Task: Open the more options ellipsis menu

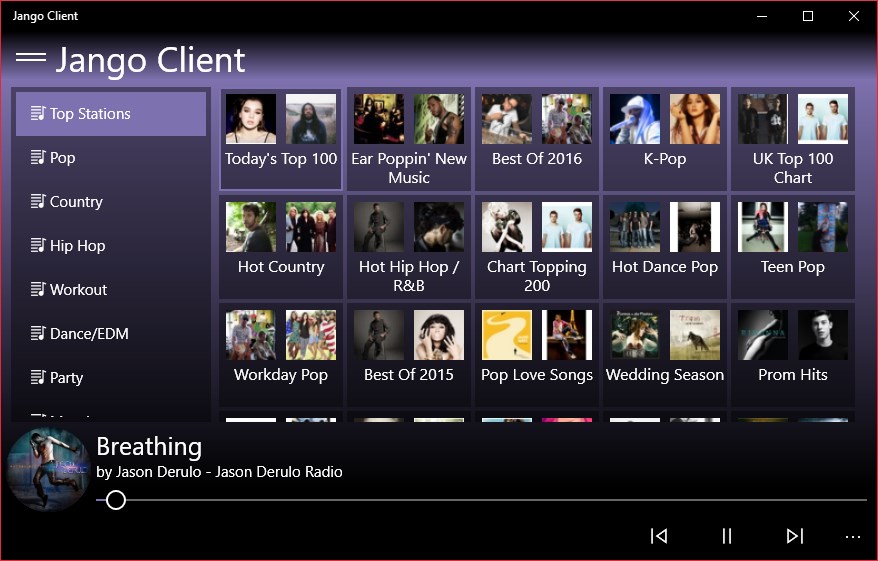Action: coord(853,537)
